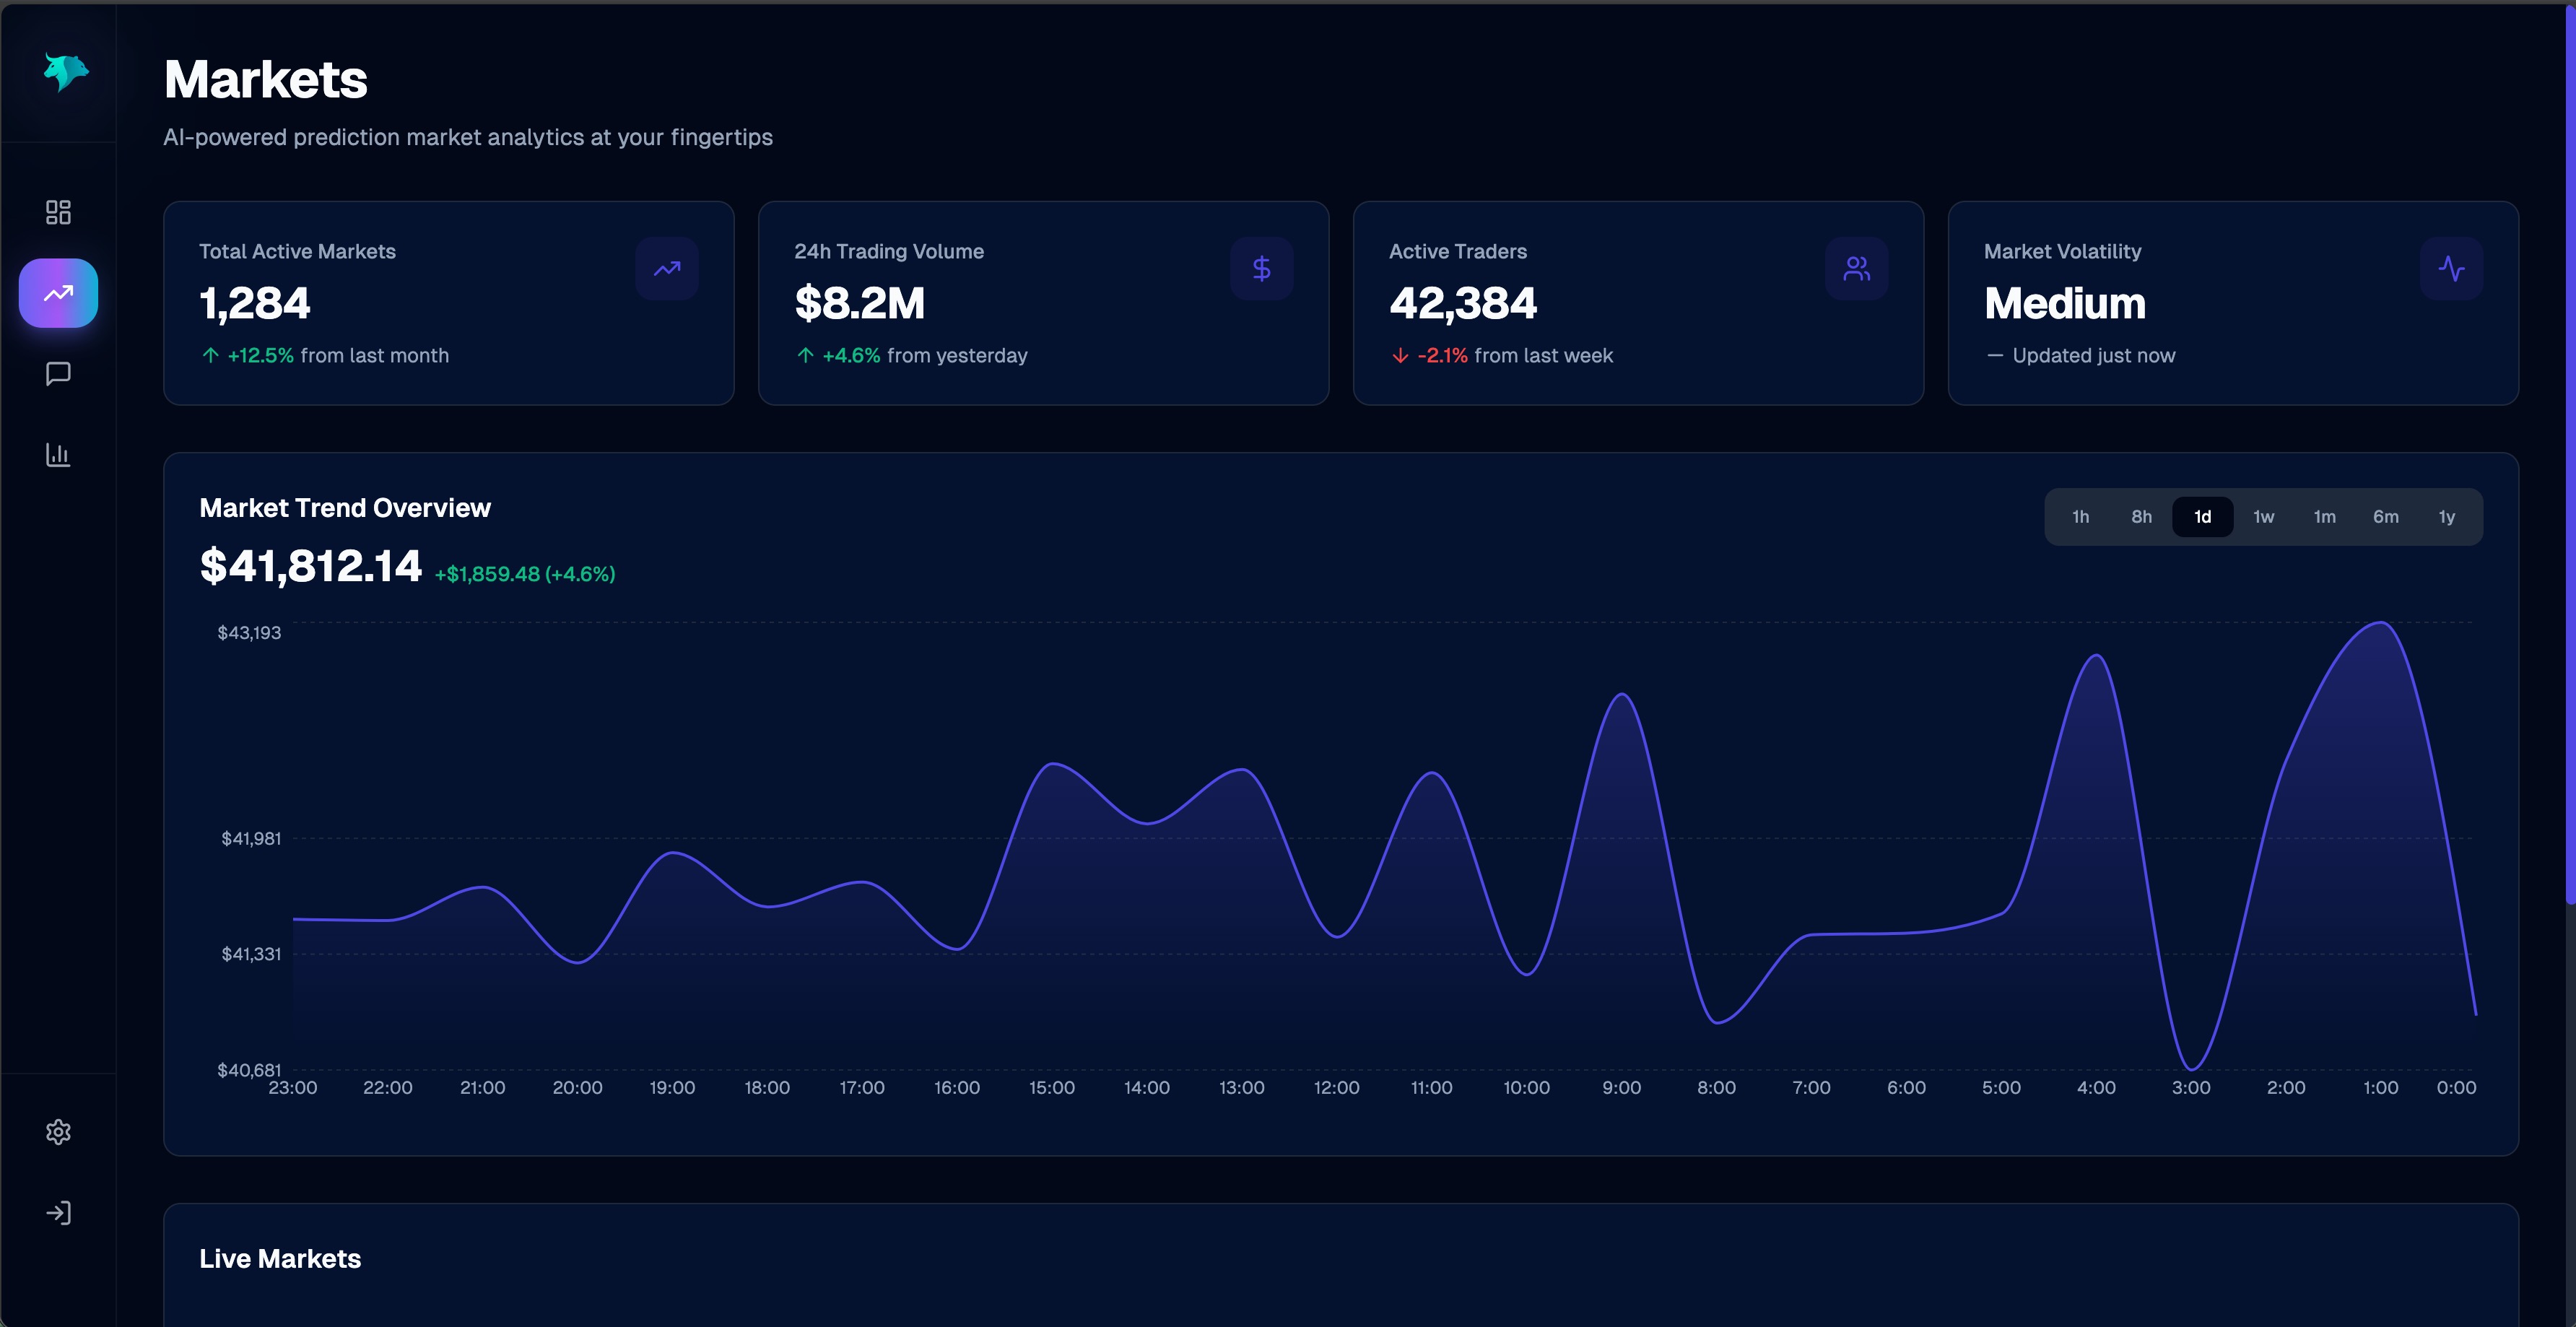2576x1327 pixels.
Task: Choose the 1y time range
Action: pyautogui.click(x=2446, y=517)
